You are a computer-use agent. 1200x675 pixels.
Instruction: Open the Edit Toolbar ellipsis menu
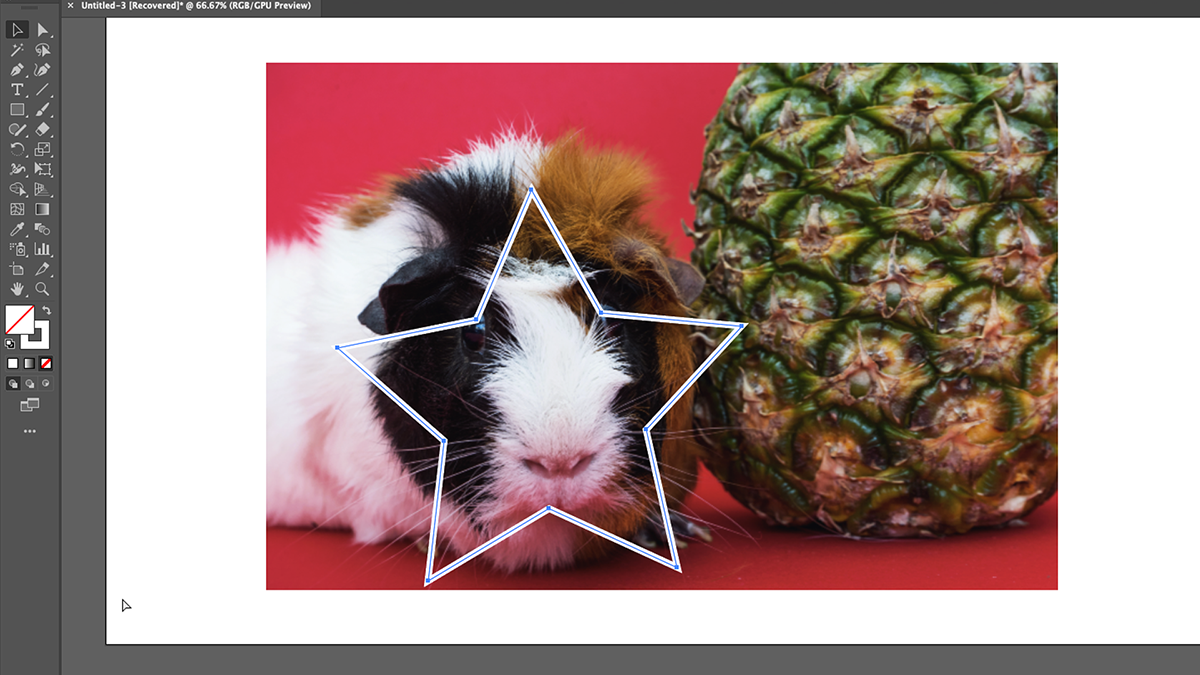coord(29,431)
